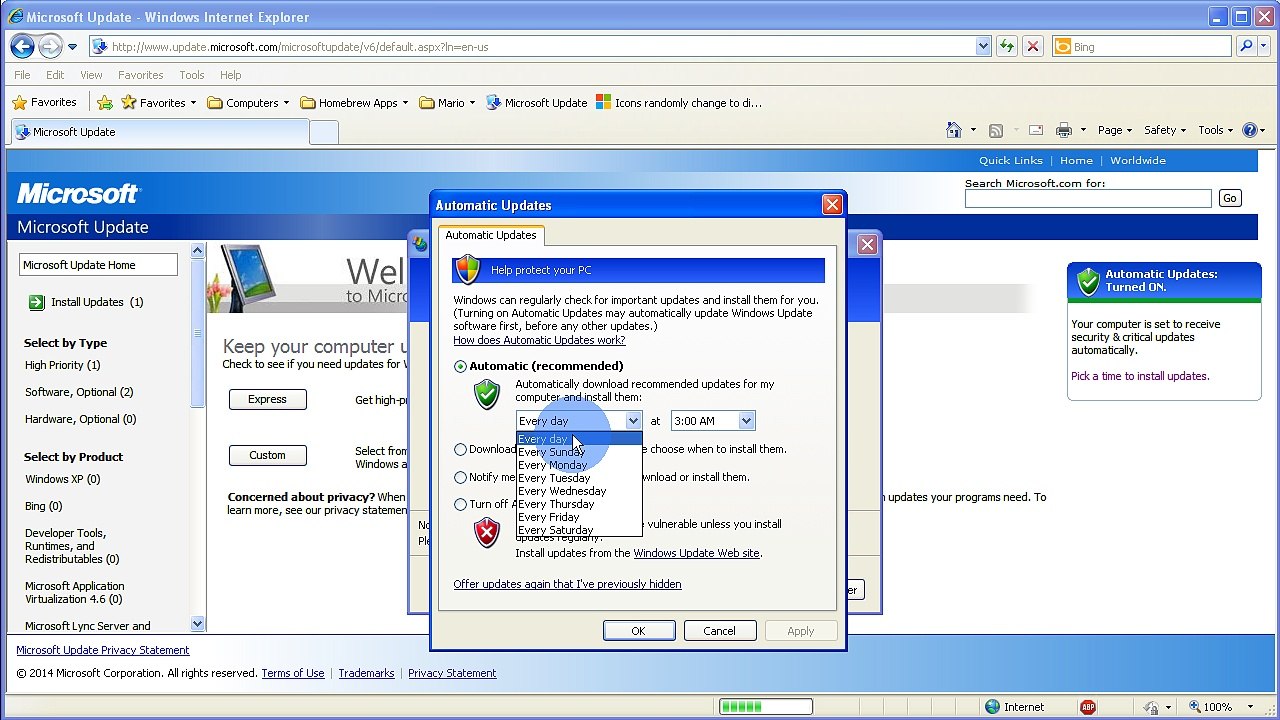Click OK in Automatic Updates dialog
Image resolution: width=1280 pixels, height=720 pixels.
[638, 631]
